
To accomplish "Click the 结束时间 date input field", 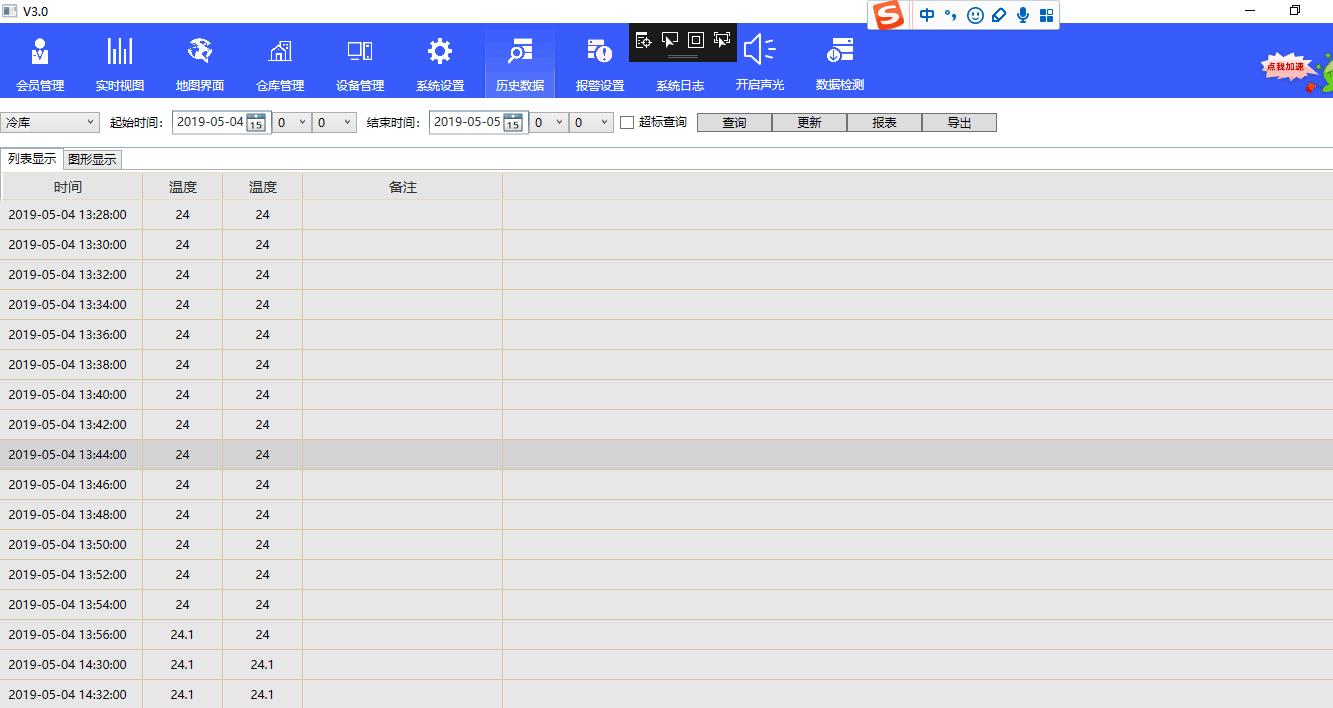I will click(x=466, y=122).
